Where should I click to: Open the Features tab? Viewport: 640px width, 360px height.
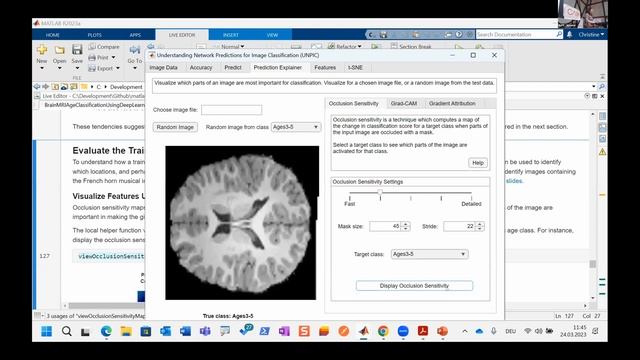tap(325, 67)
